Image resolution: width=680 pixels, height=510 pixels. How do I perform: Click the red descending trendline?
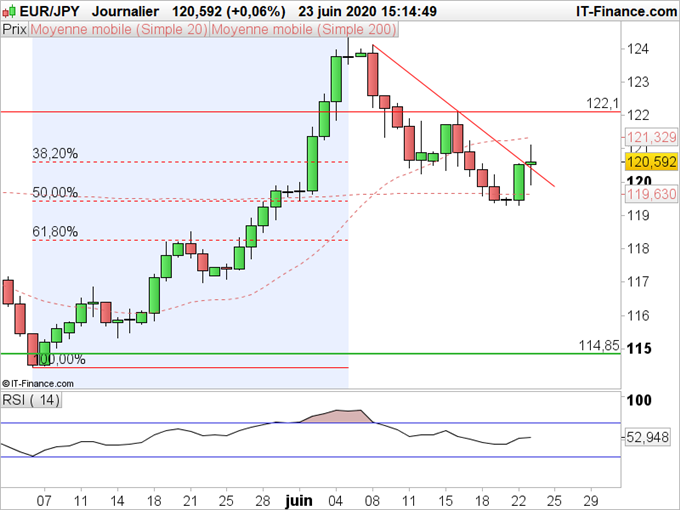click(463, 115)
